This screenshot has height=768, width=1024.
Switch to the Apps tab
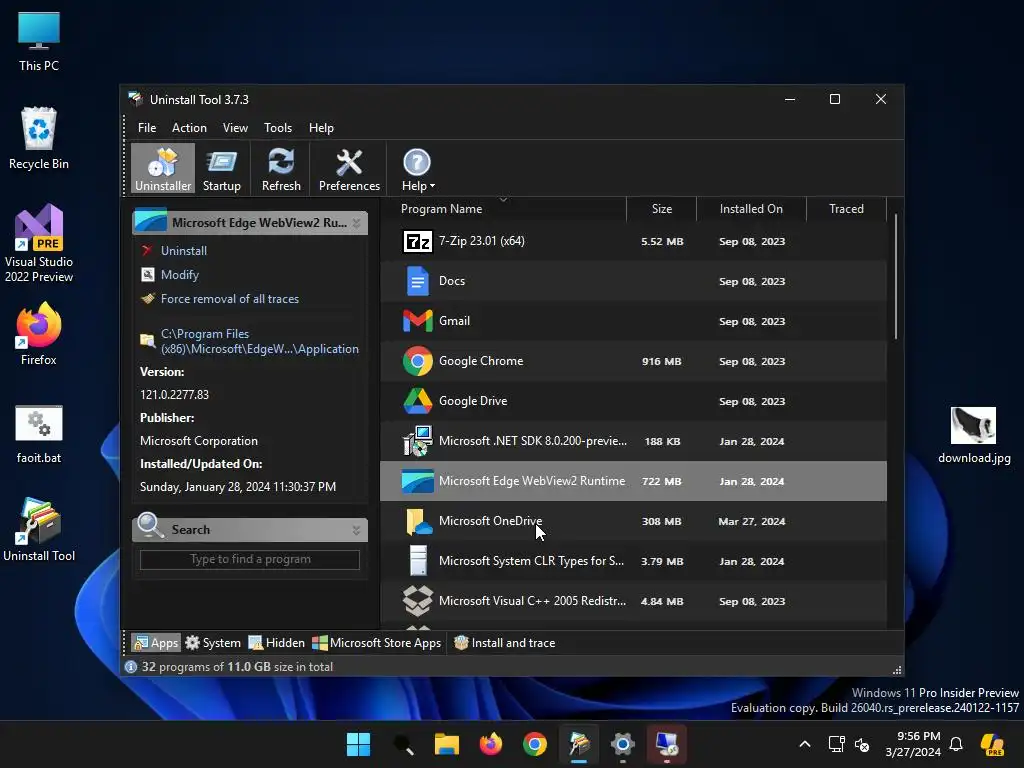click(x=155, y=643)
